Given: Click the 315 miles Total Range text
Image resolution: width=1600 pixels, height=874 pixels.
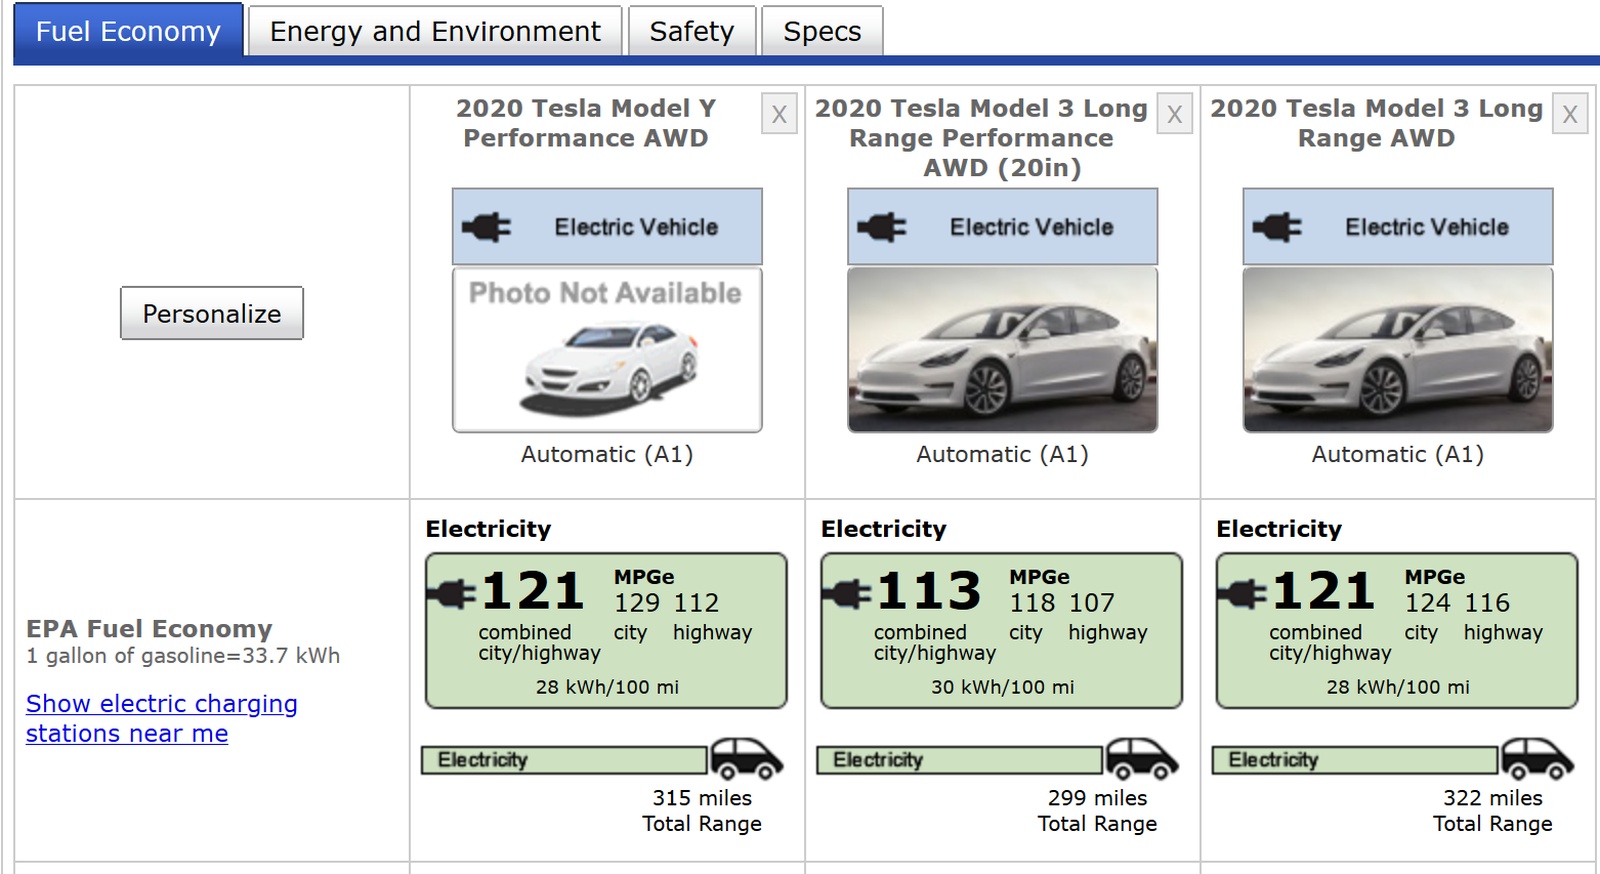Looking at the screenshot, I should pos(702,811).
